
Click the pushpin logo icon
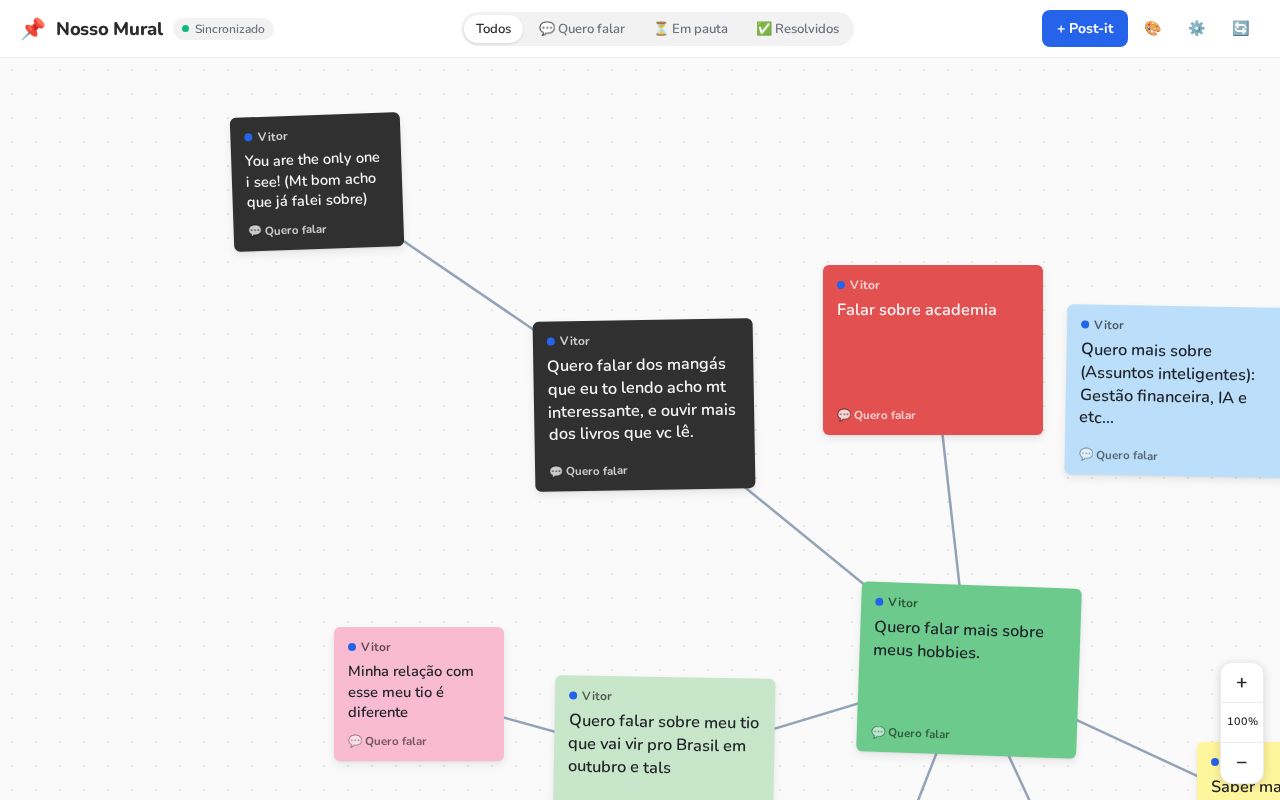coord(33,29)
